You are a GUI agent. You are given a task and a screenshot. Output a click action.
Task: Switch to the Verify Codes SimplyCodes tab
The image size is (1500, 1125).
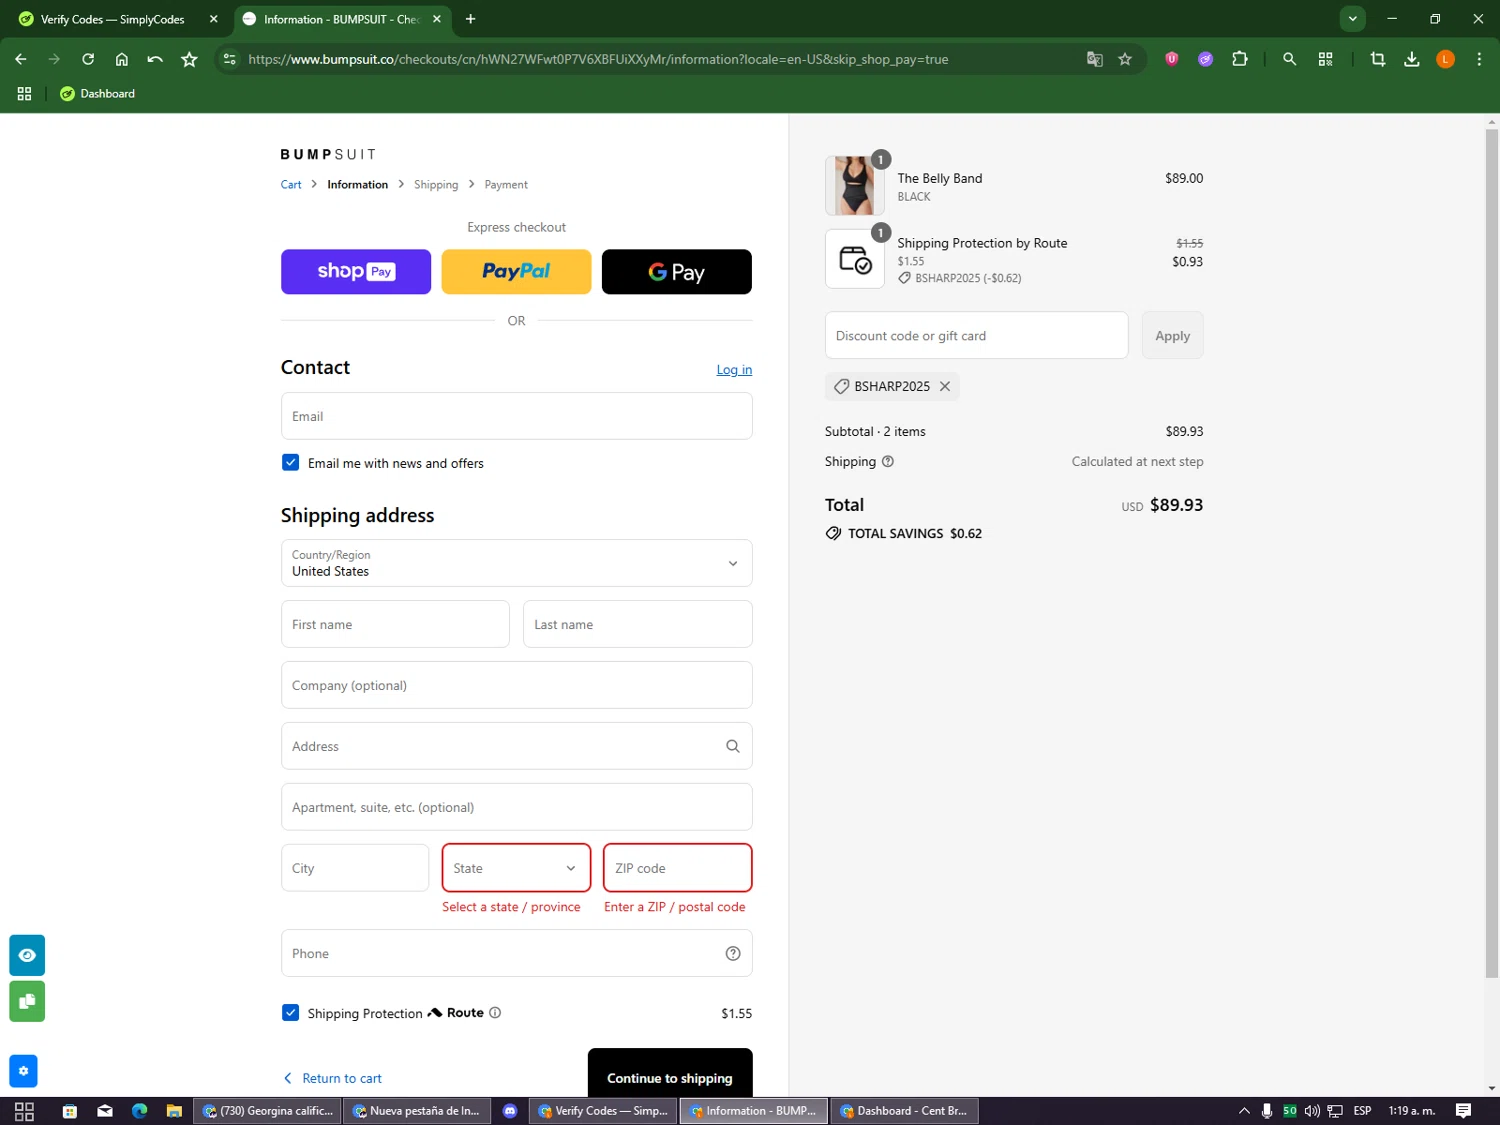tap(115, 19)
